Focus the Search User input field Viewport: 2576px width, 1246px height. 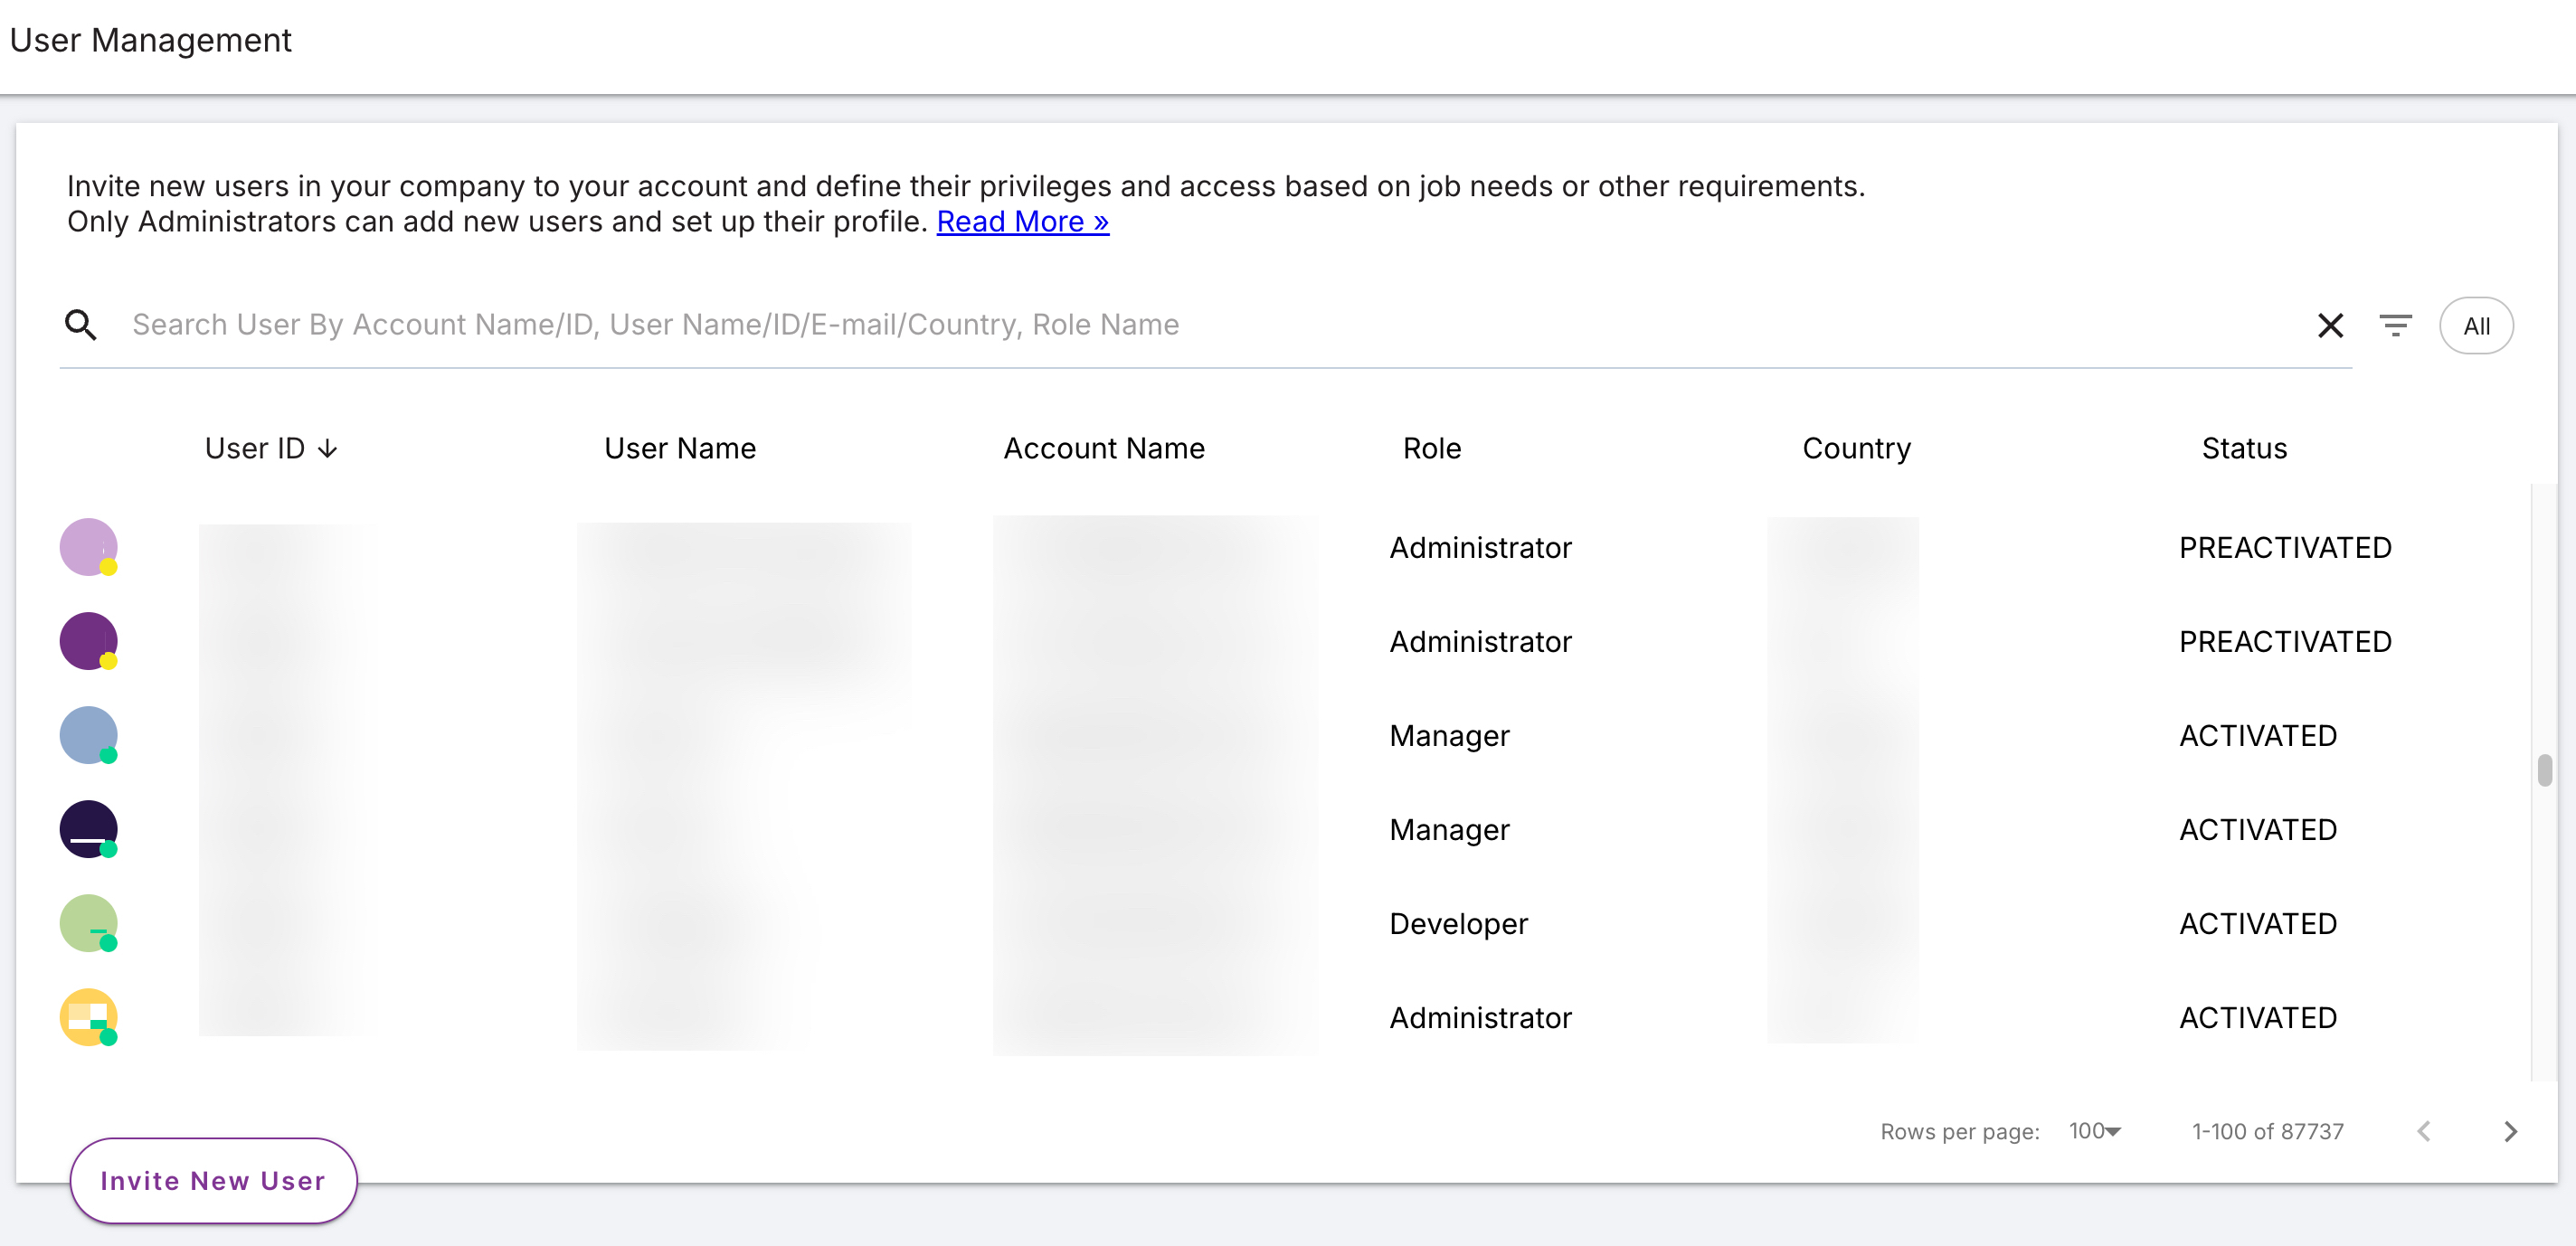(x=1200, y=325)
